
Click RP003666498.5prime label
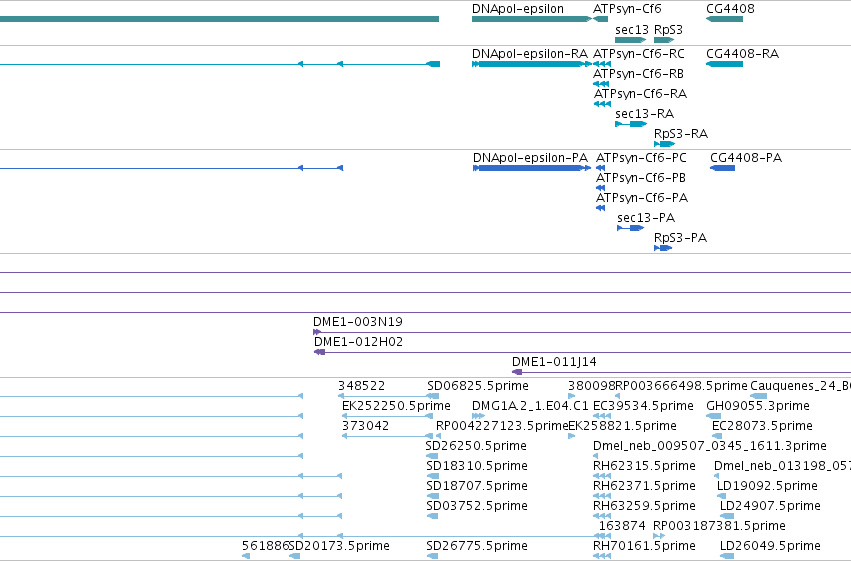682,386
